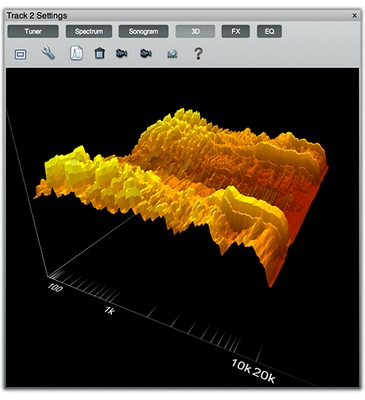365x400 pixels.
Task: Switch to the Tuner tab
Action: coord(33,32)
